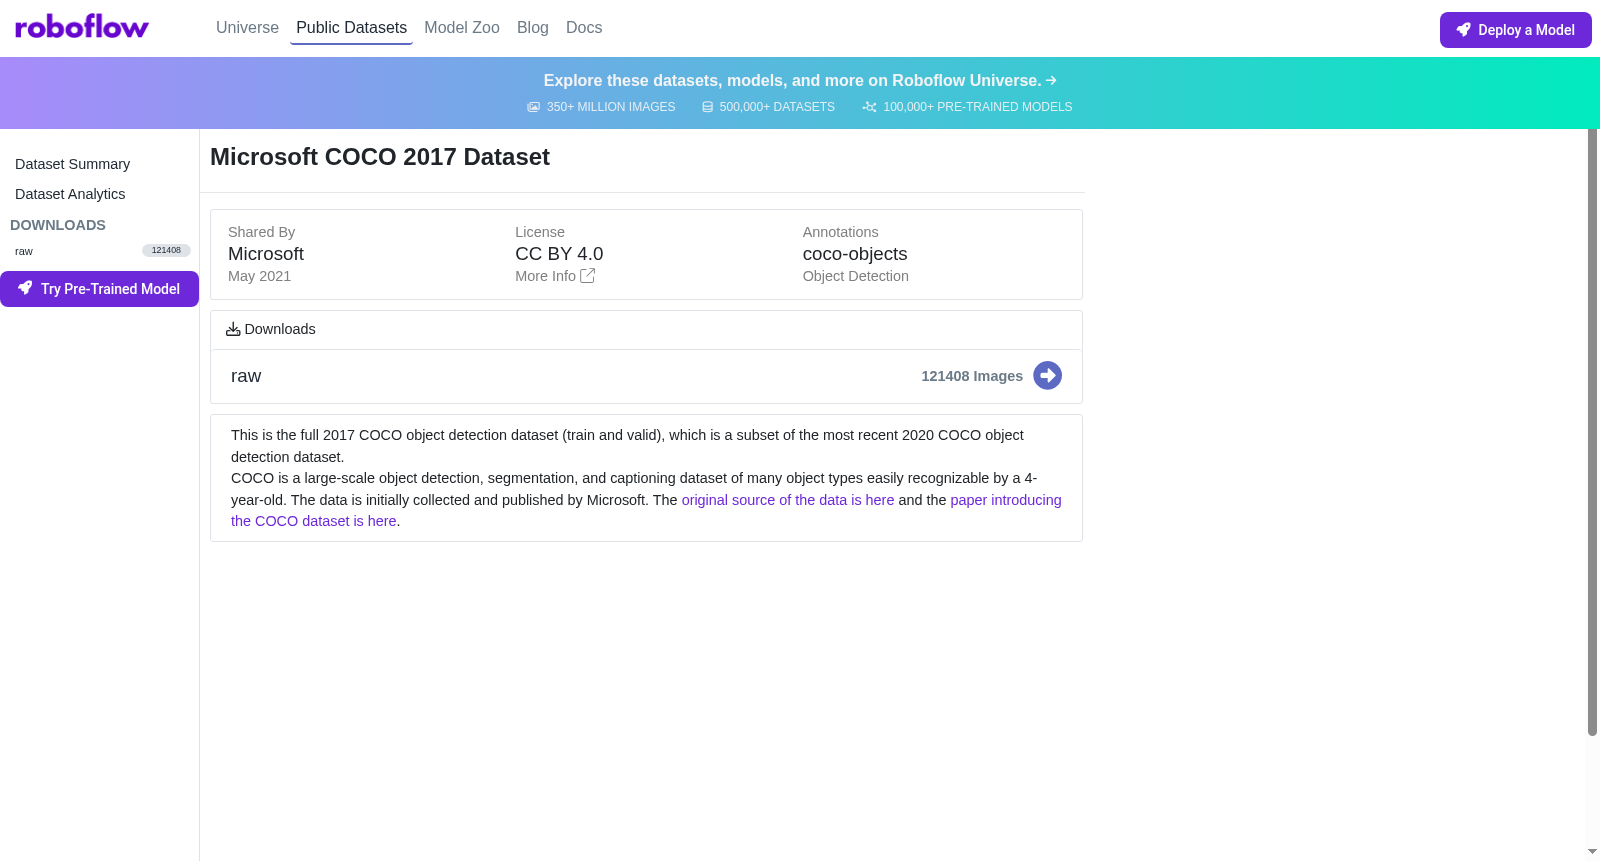Click the Roboflow logo
Screen dimensions: 1600x861
point(82,27)
